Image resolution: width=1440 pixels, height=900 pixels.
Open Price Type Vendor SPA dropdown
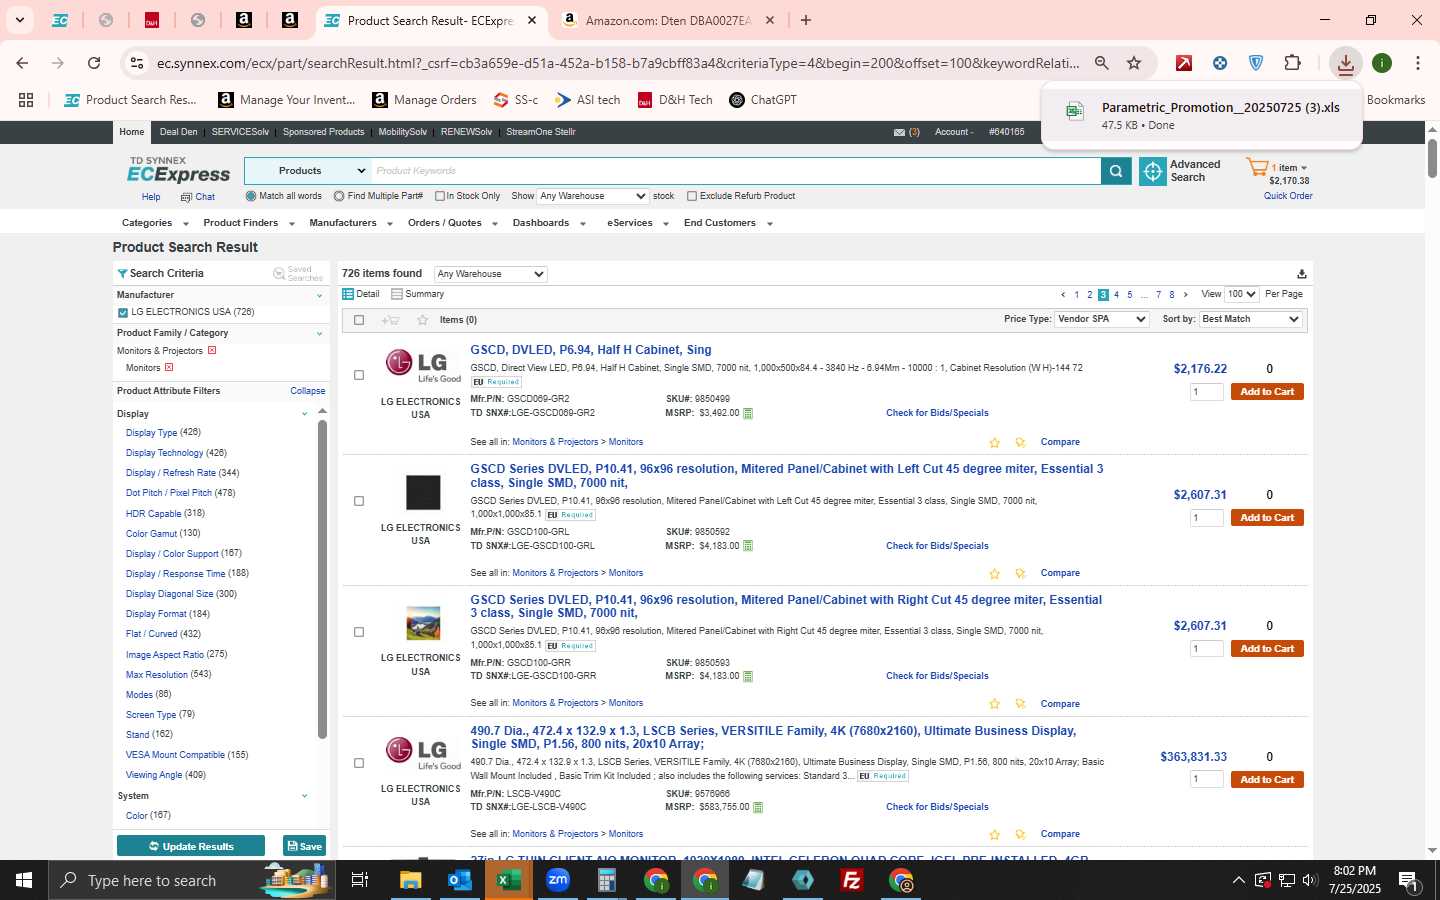click(1102, 319)
